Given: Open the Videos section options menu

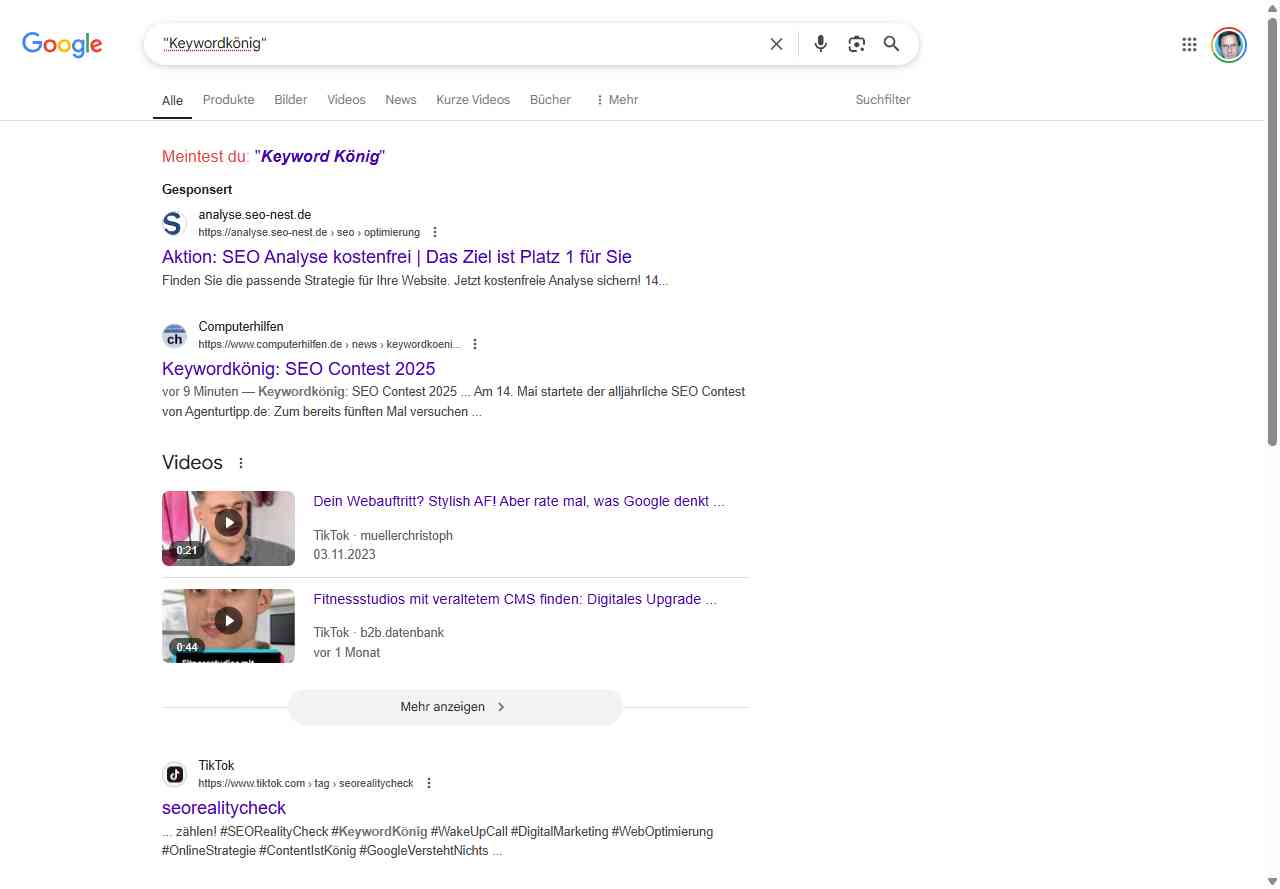Looking at the screenshot, I should 241,463.
